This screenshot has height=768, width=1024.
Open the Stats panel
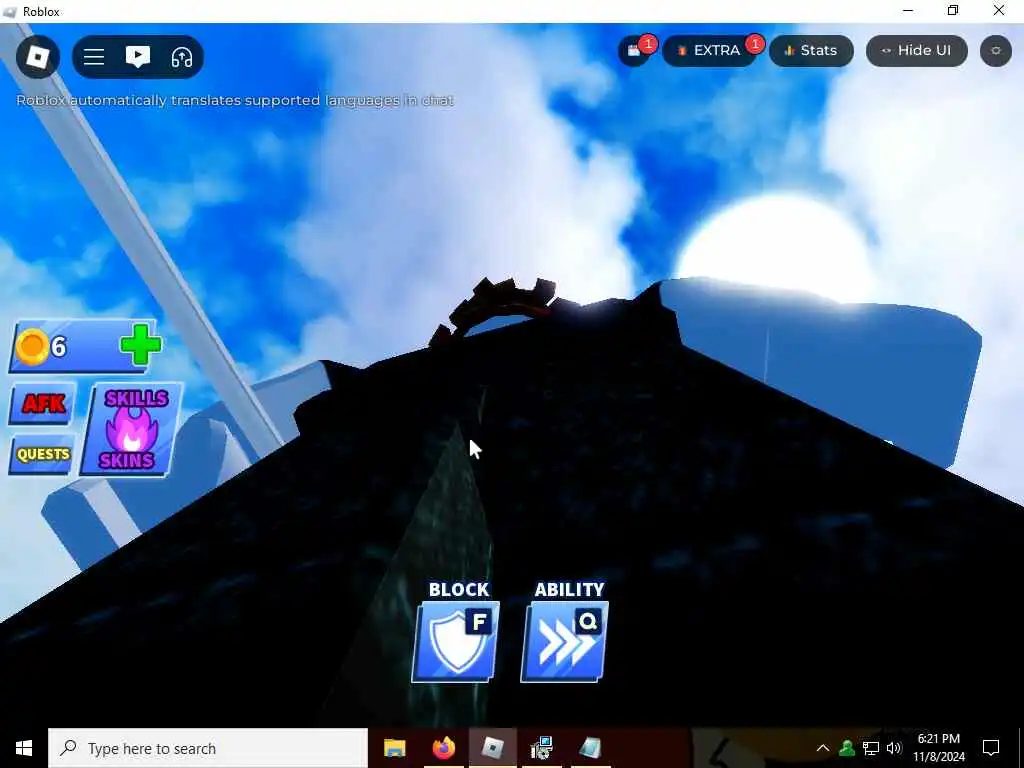(811, 51)
